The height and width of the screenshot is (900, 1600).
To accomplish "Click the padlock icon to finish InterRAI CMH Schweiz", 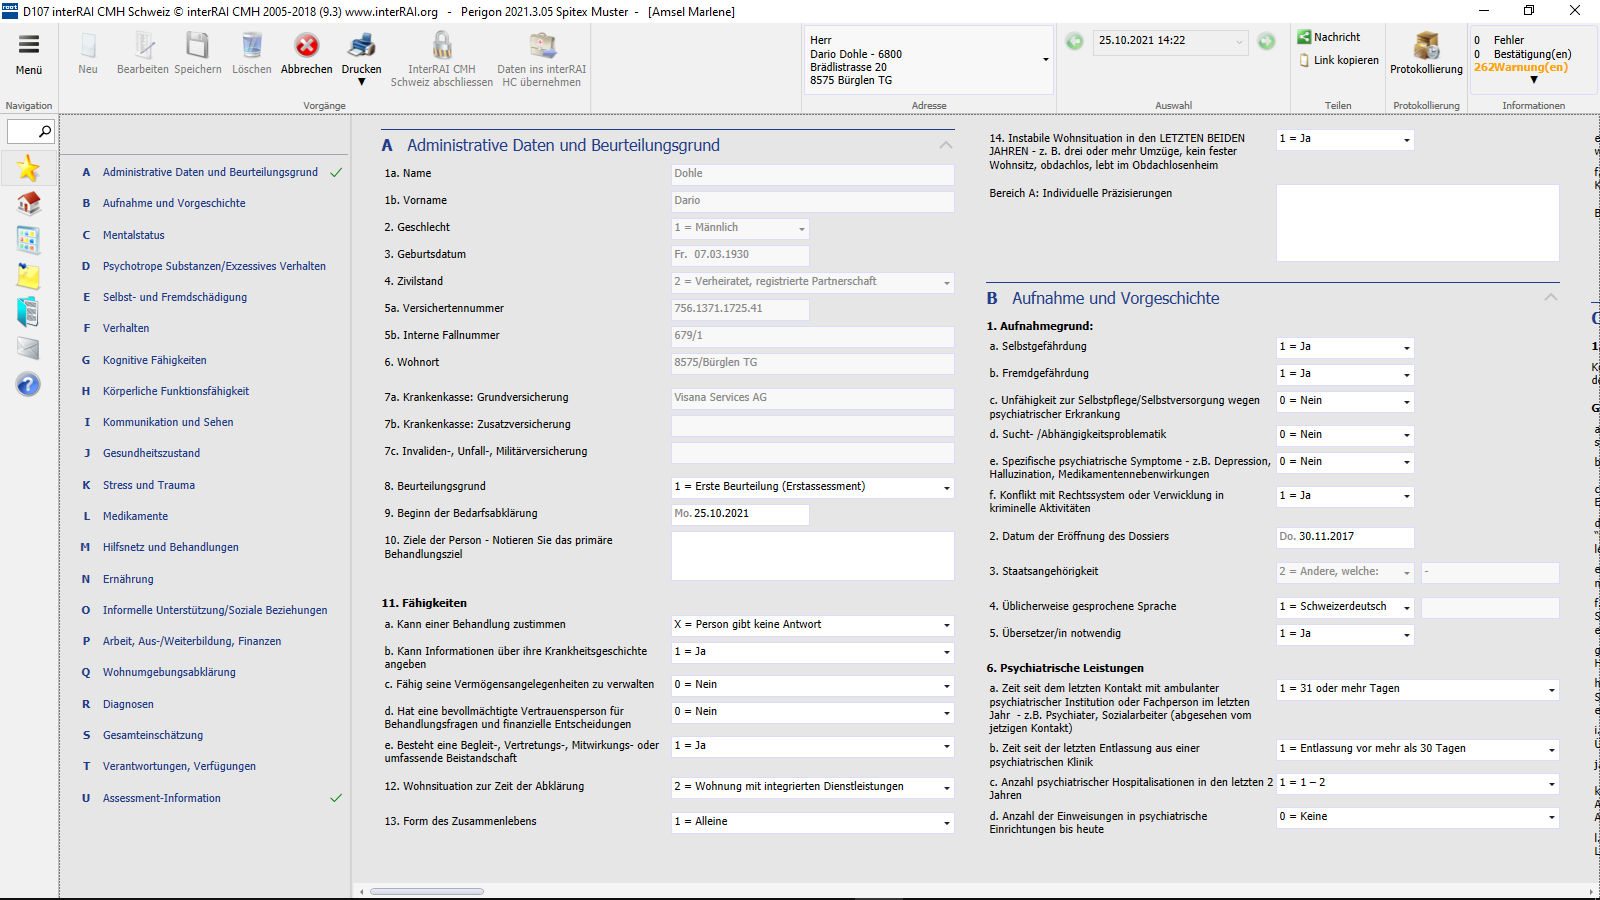I will [441, 45].
